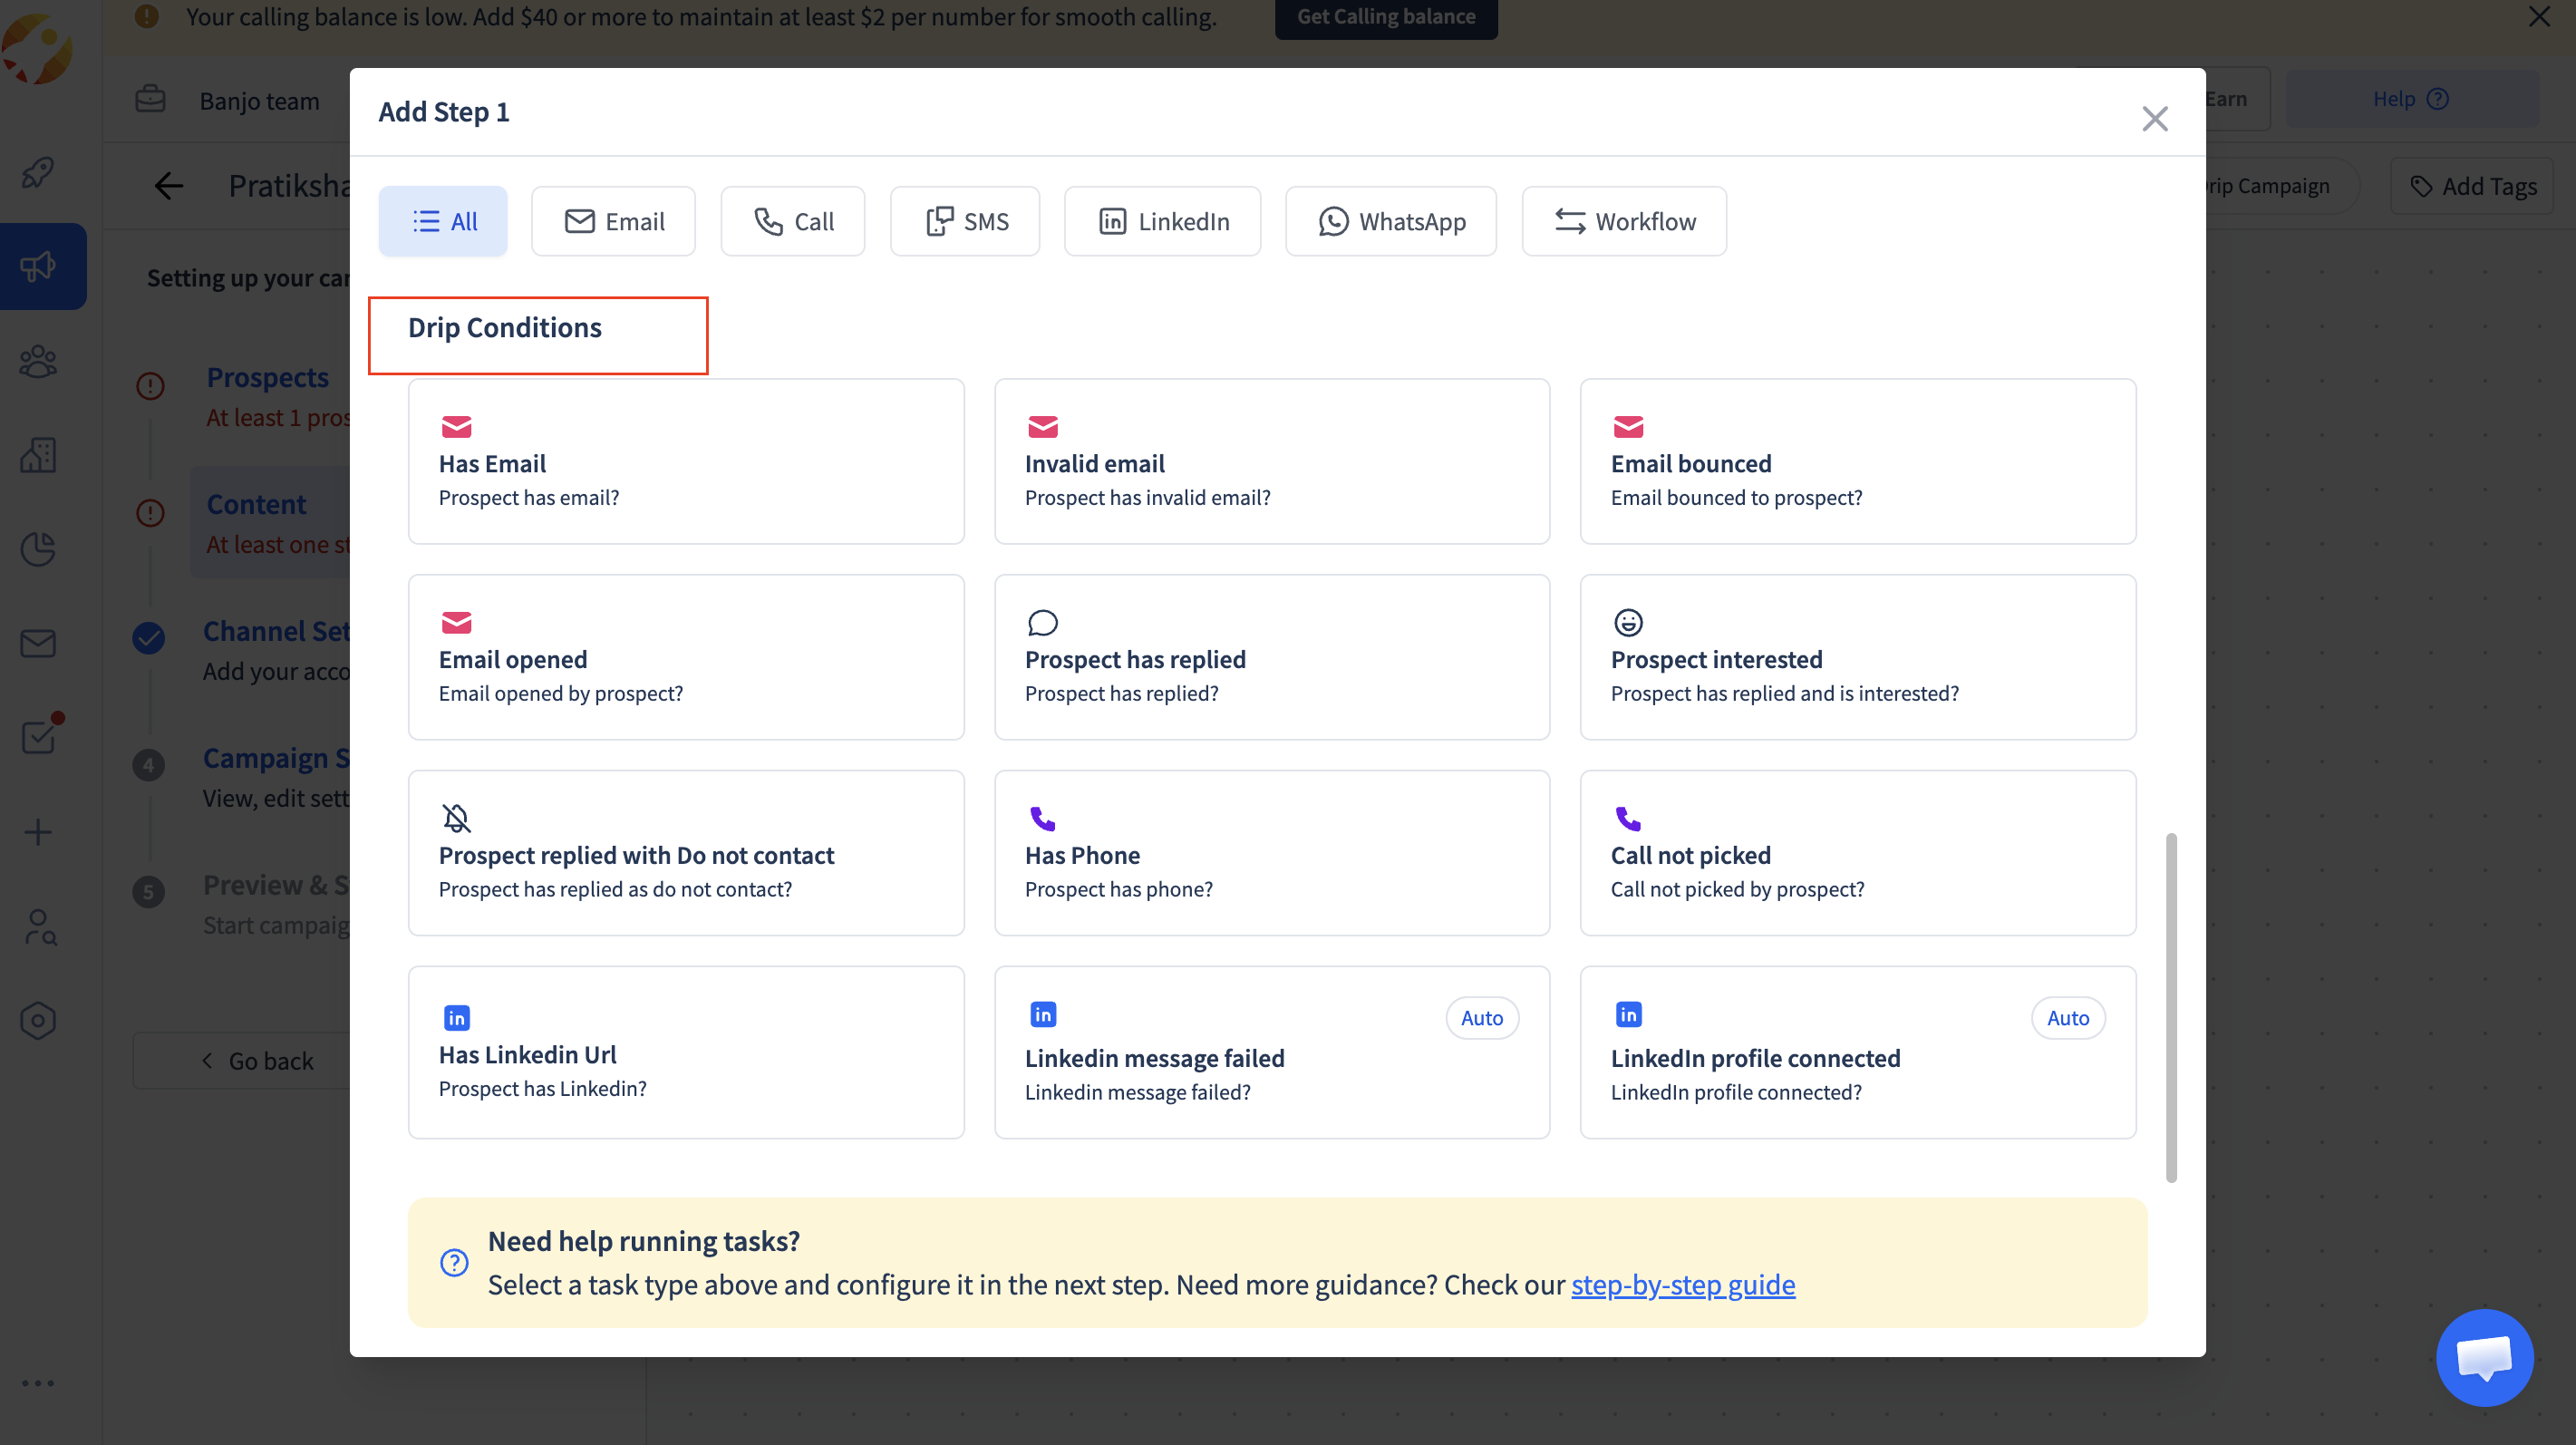Select the Email tab filter
This screenshot has width=2576, height=1445.
tap(613, 221)
